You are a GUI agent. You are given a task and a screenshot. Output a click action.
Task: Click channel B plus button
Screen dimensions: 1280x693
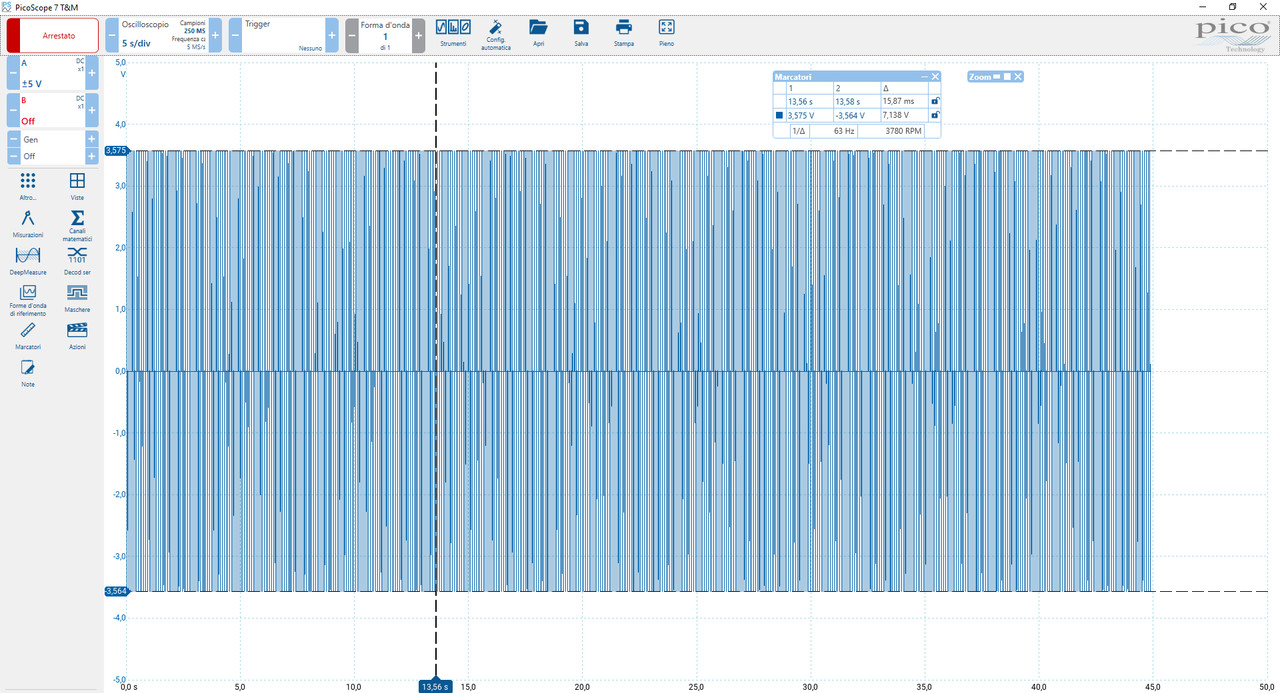92,110
